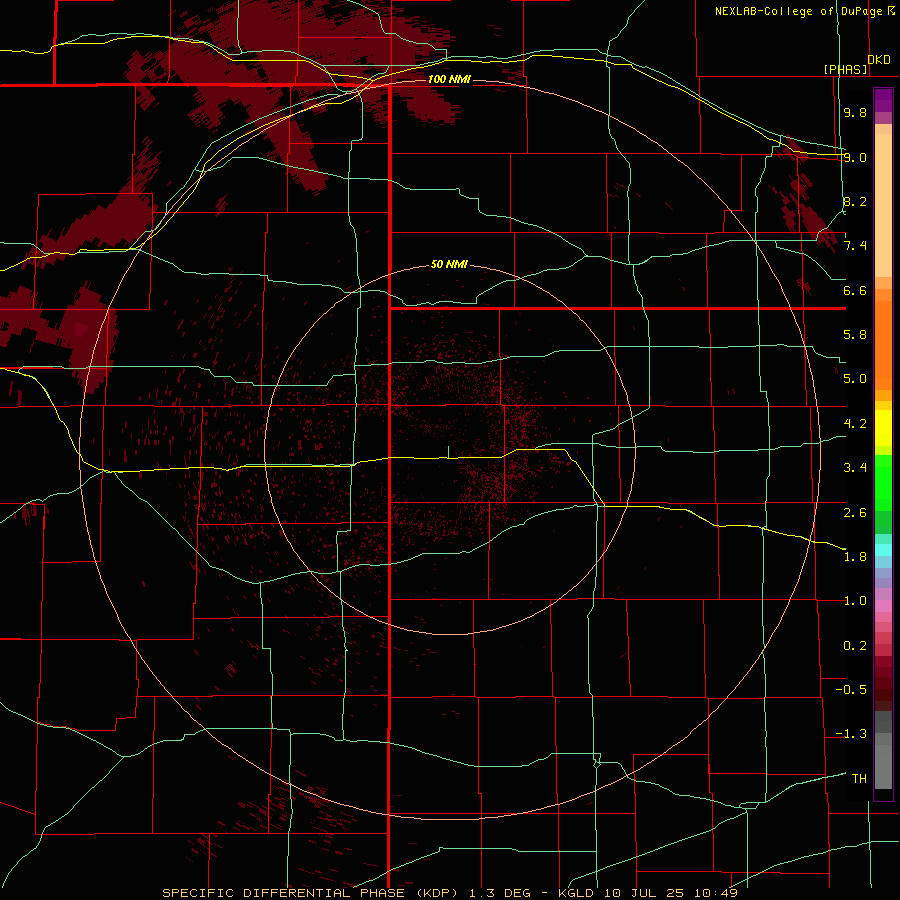Screen dimensions: 900x900
Task: Click the KGLD station identifier in caption
Action: click(x=577, y=893)
